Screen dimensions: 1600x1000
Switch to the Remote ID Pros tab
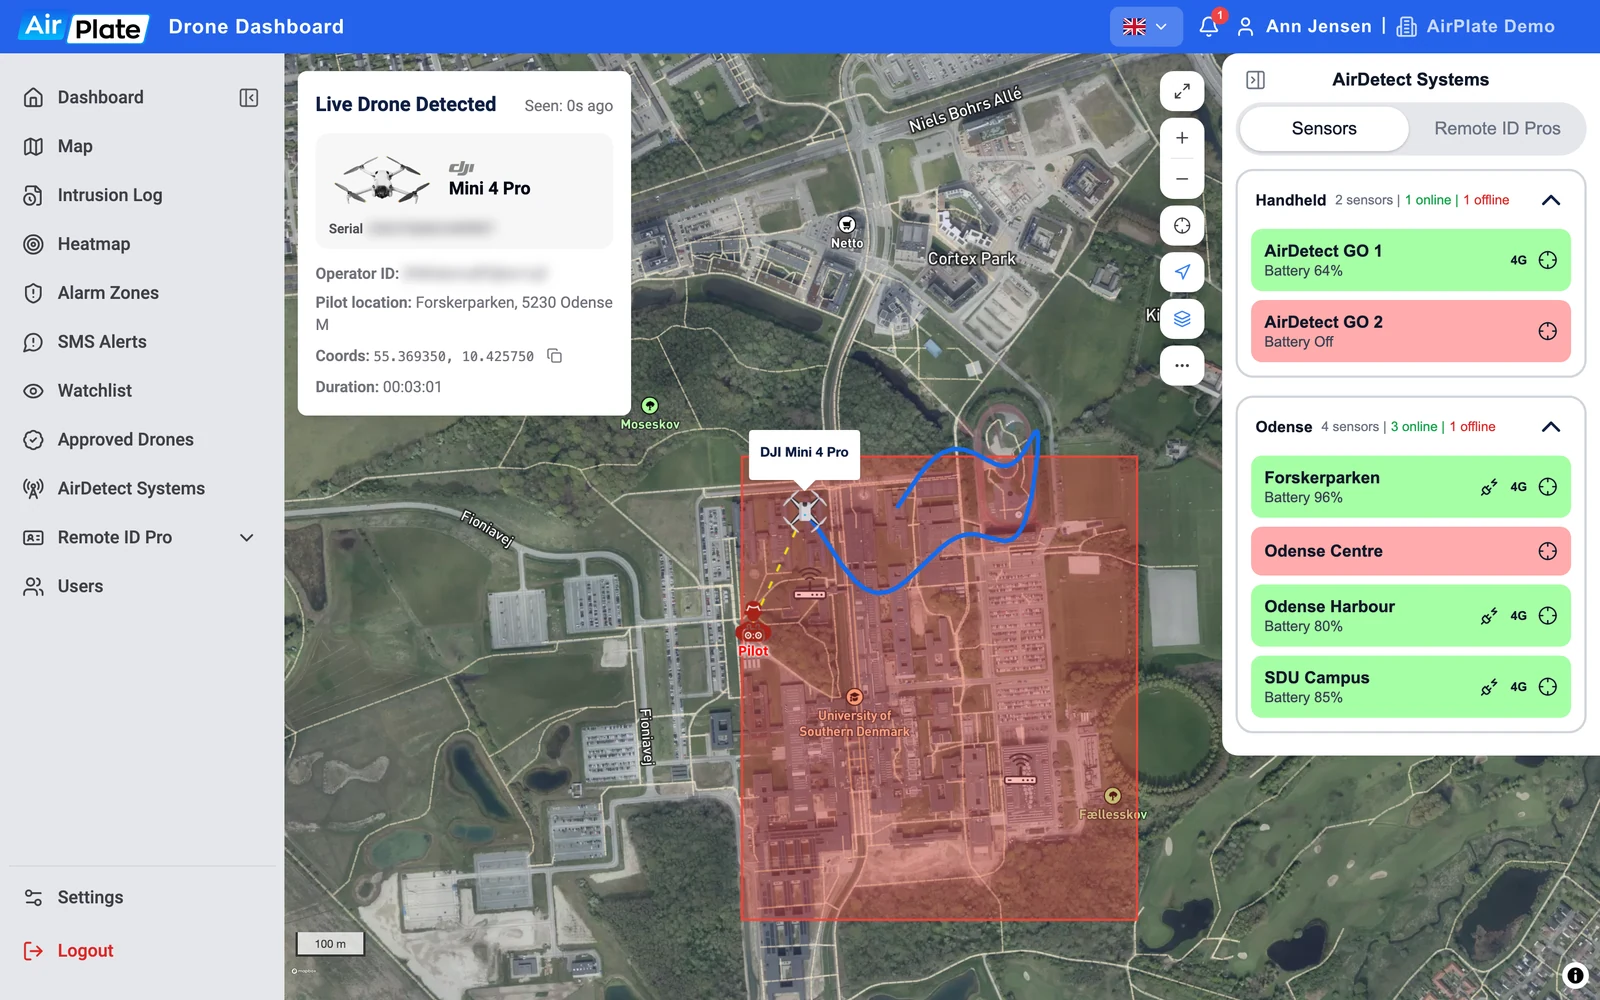pos(1497,129)
